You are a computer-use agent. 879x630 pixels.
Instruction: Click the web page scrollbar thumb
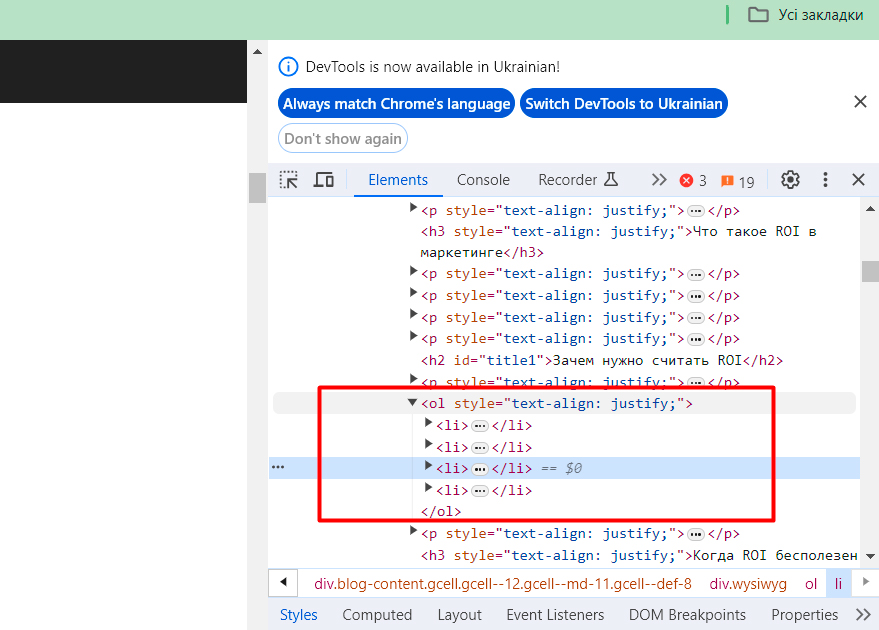tap(257, 188)
